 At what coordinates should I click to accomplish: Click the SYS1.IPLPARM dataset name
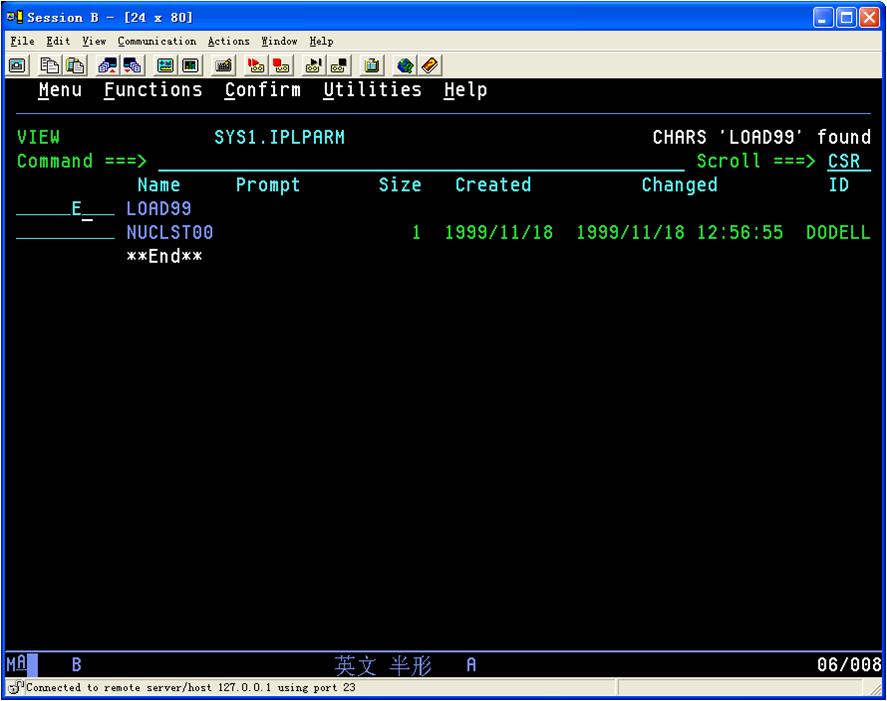pyautogui.click(x=279, y=137)
